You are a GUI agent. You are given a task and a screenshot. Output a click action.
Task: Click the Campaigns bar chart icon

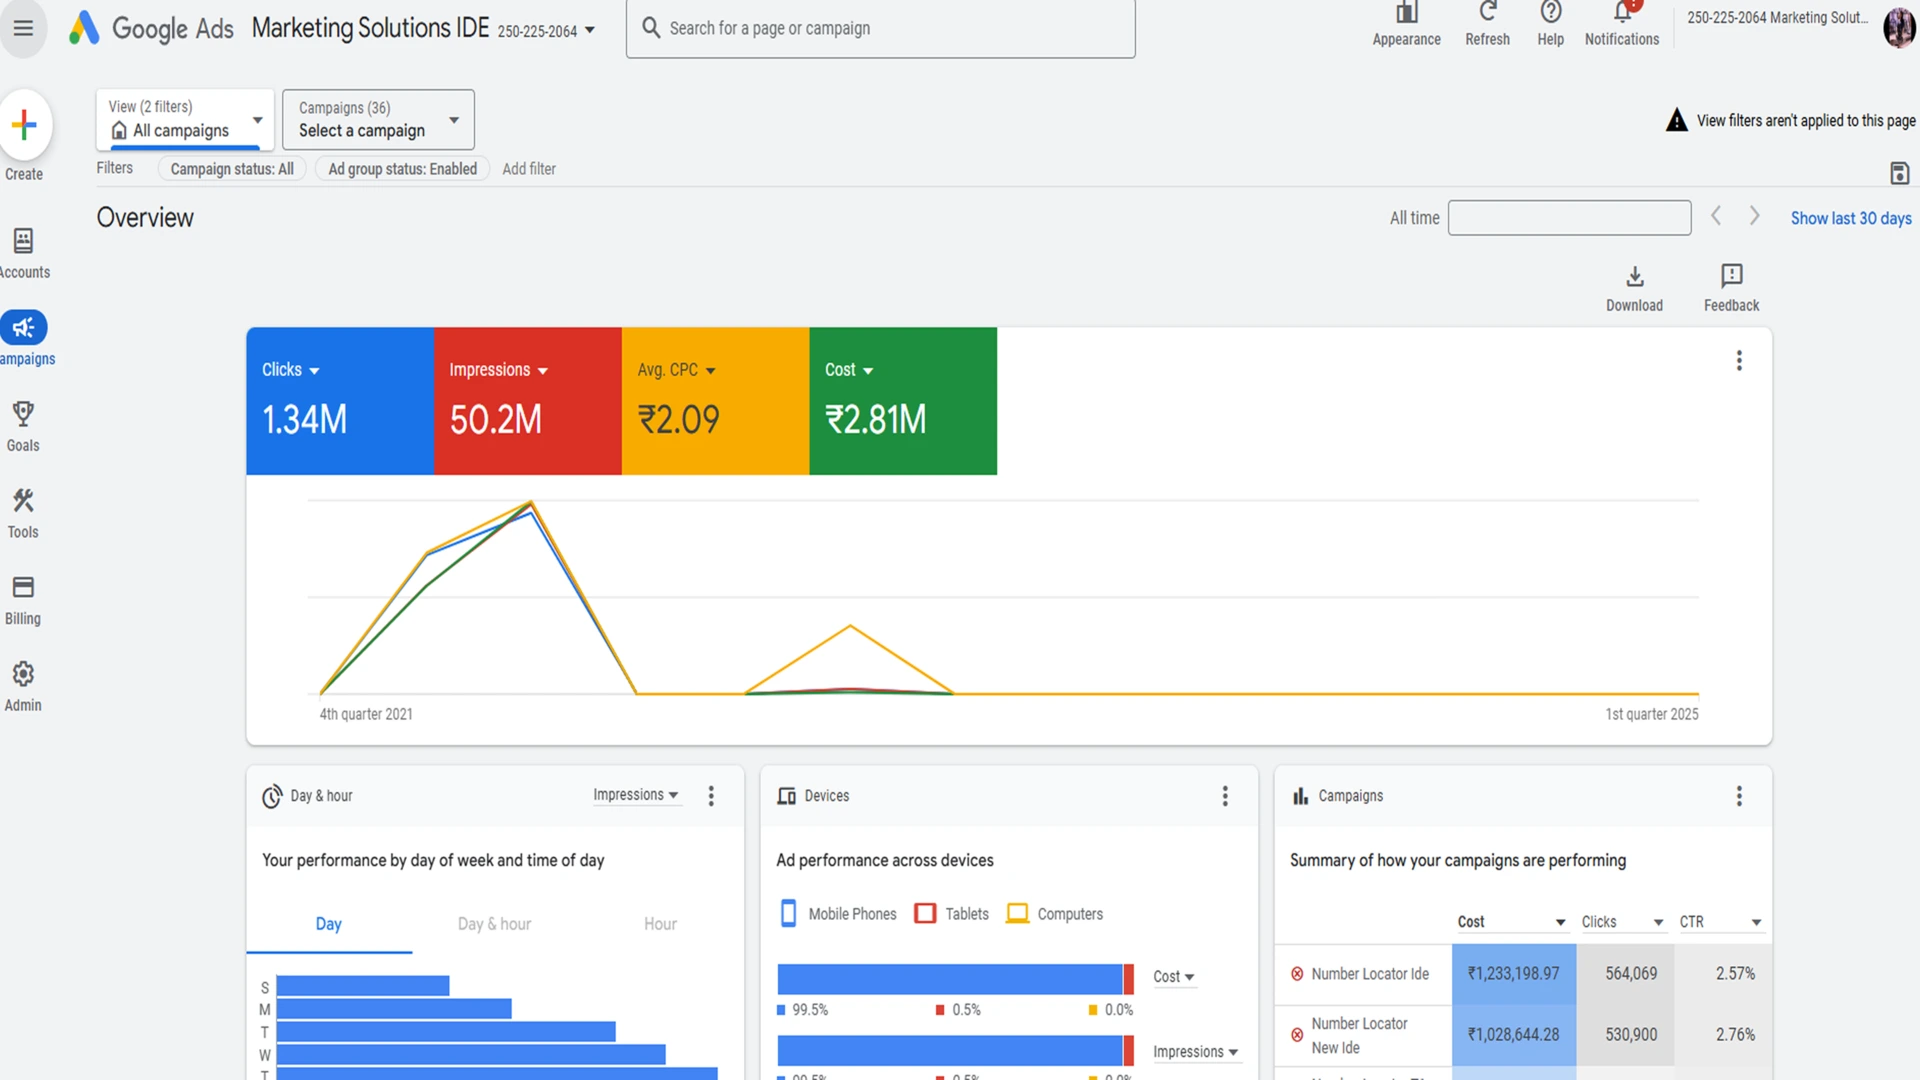[x=1300, y=796]
